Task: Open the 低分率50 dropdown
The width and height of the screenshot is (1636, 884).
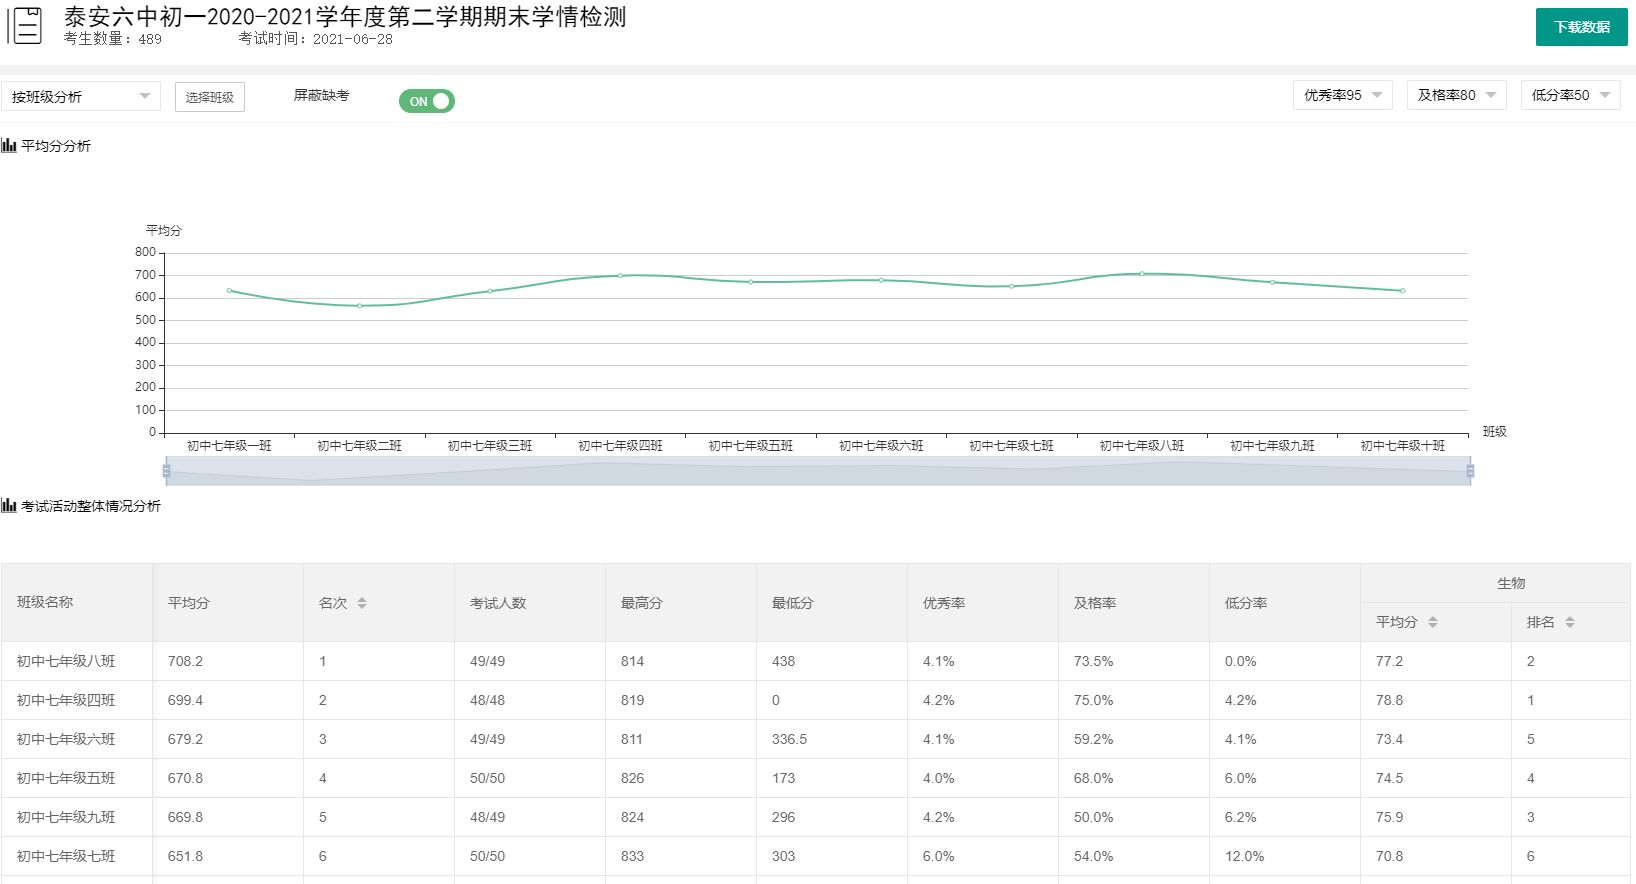Action: coord(1571,95)
